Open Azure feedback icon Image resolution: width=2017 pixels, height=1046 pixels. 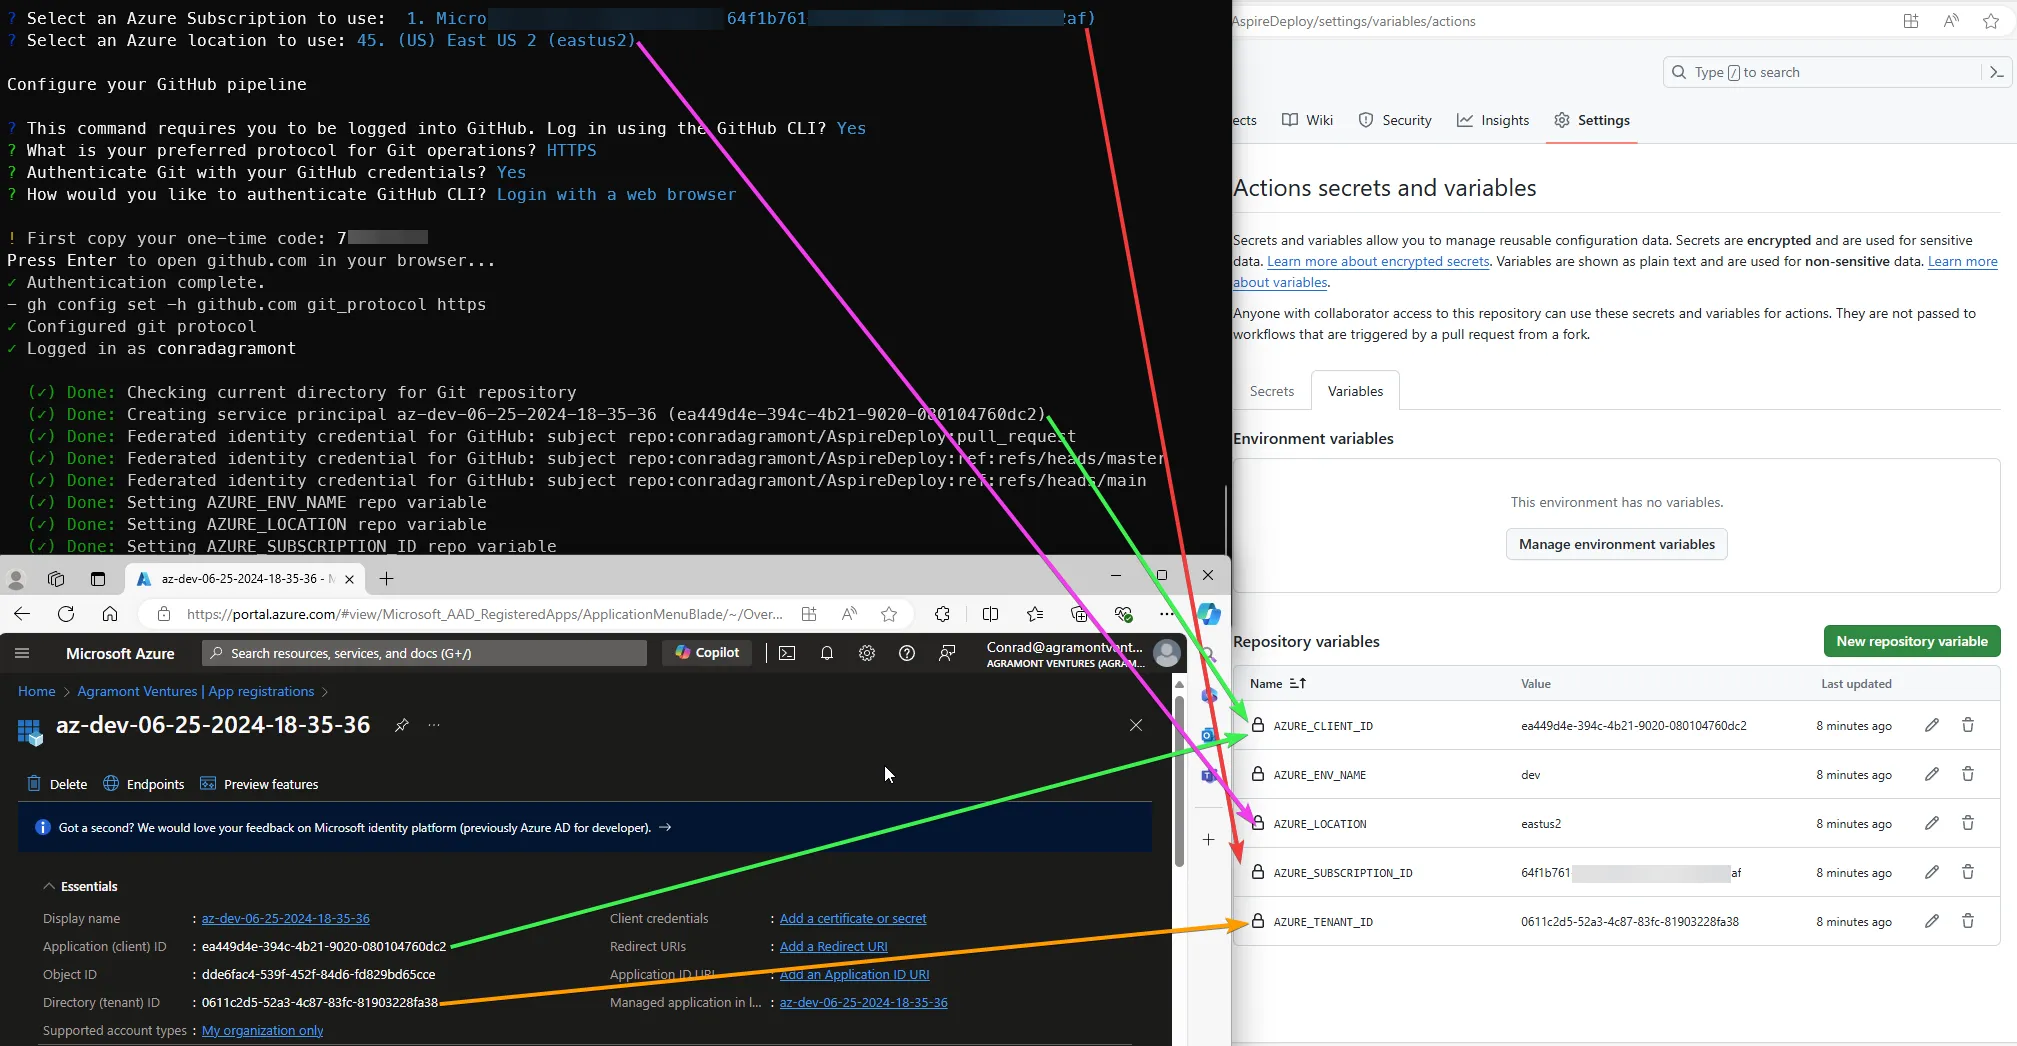pyautogui.click(x=947, y=653)
